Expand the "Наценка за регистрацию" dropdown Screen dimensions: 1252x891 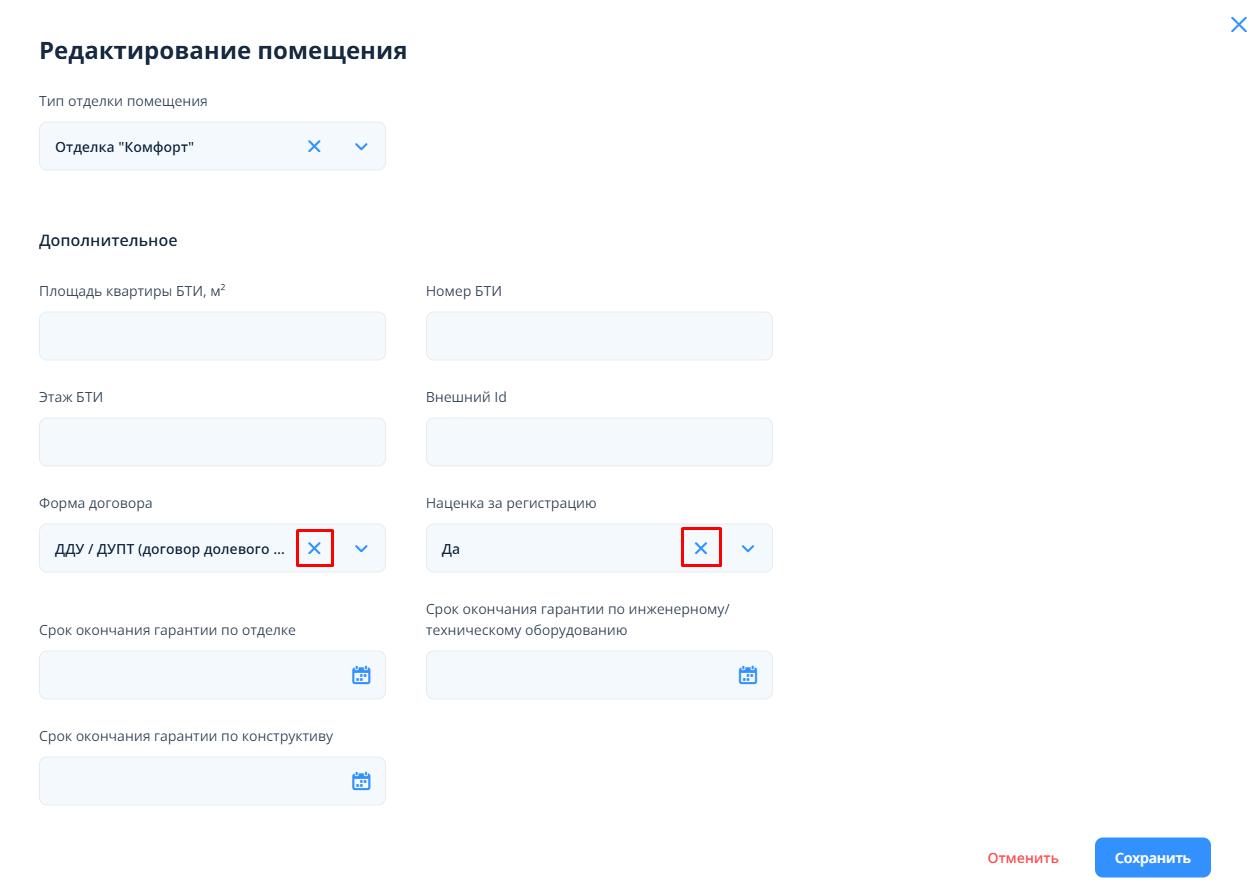point(748,548)
